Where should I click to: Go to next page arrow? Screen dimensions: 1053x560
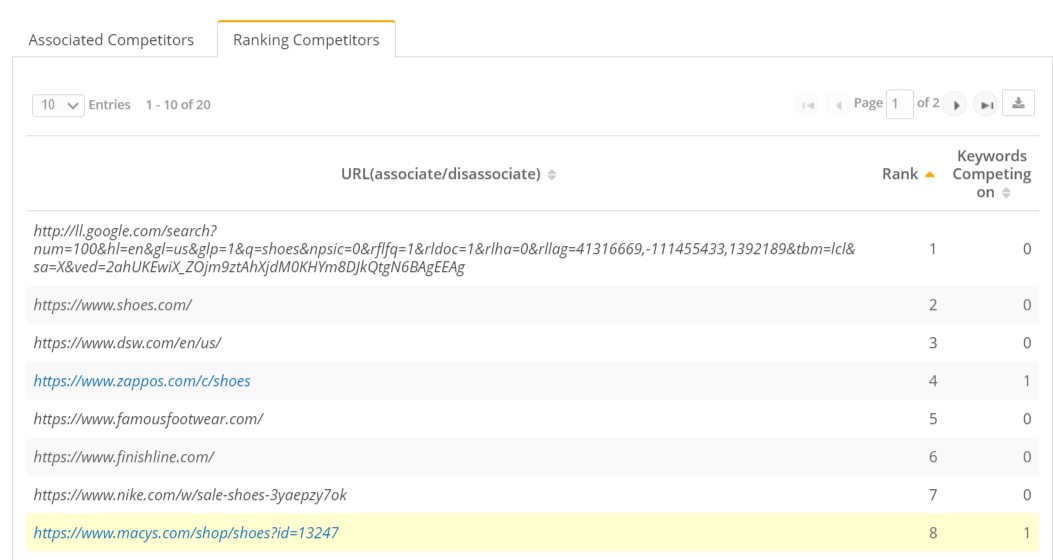coord(955,105)
